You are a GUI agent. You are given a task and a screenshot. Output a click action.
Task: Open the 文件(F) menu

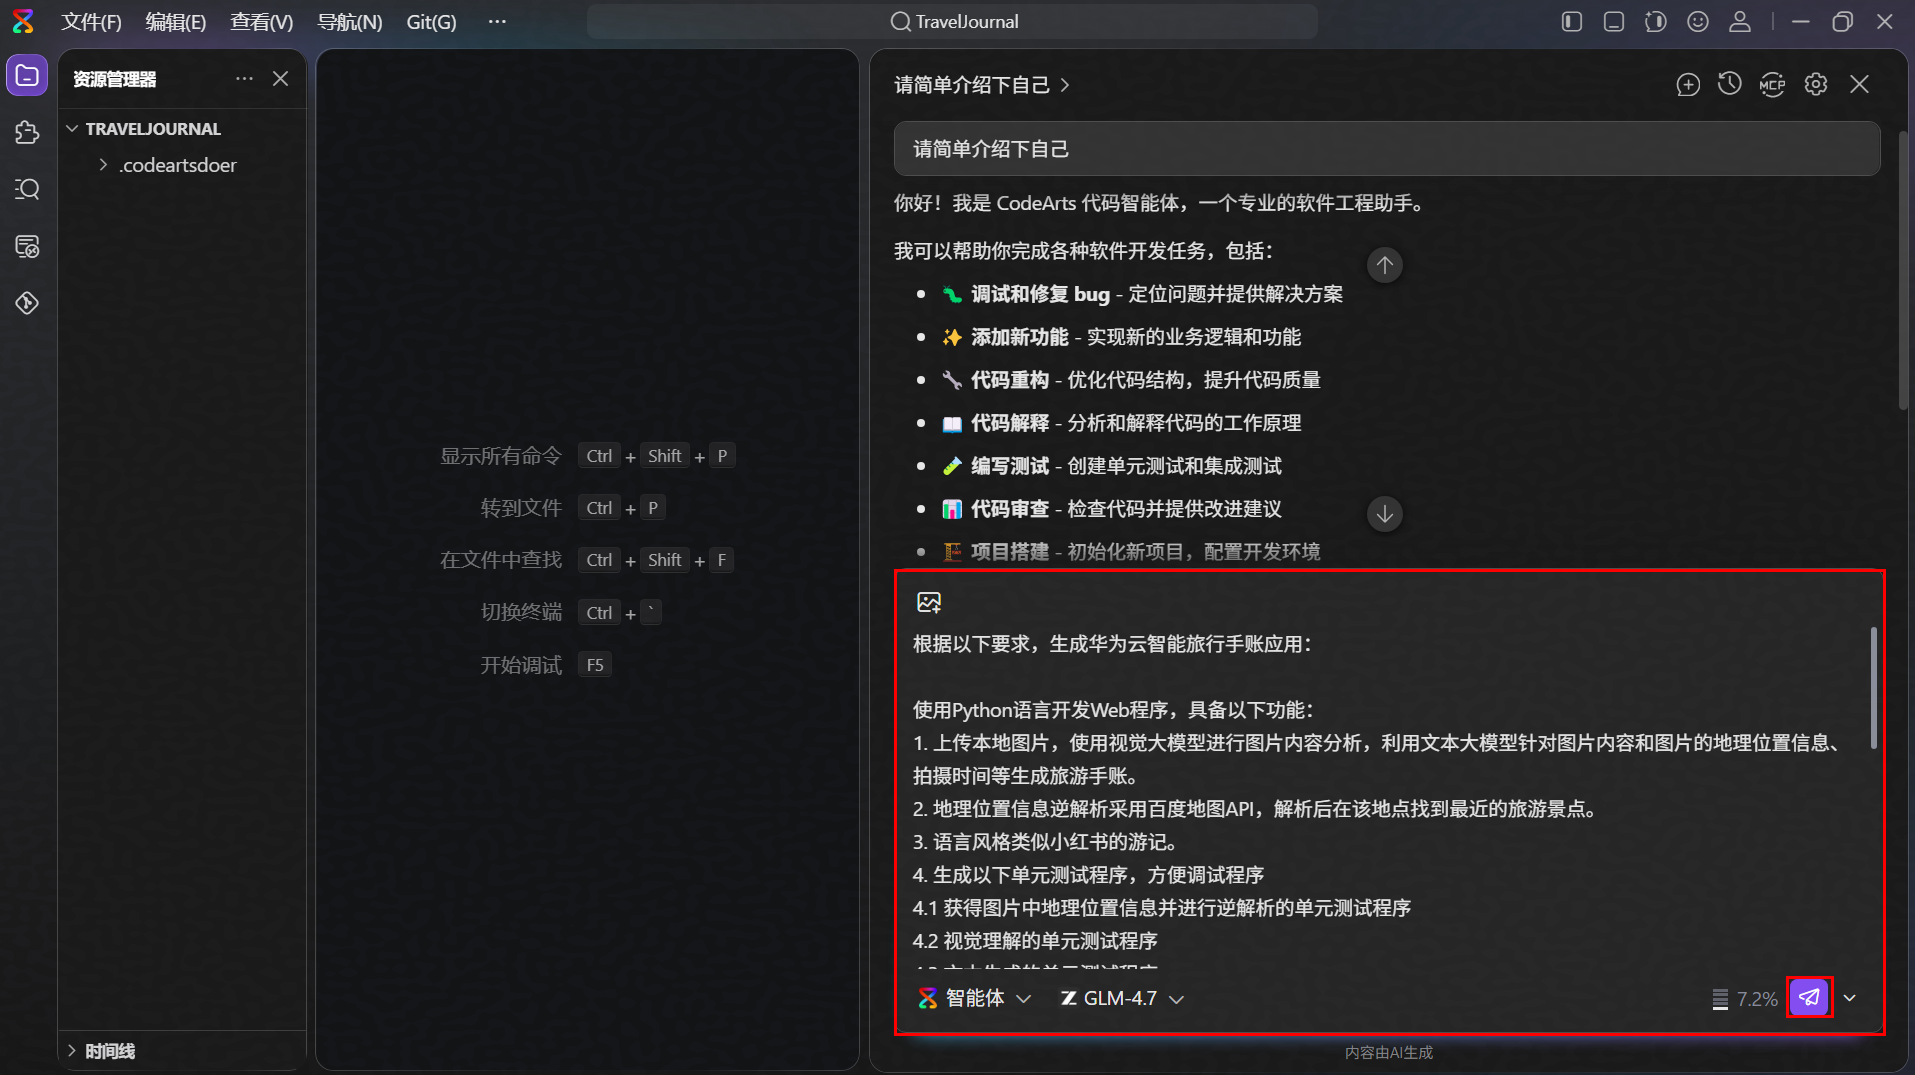pyautogui.click(x=91, y=22)
